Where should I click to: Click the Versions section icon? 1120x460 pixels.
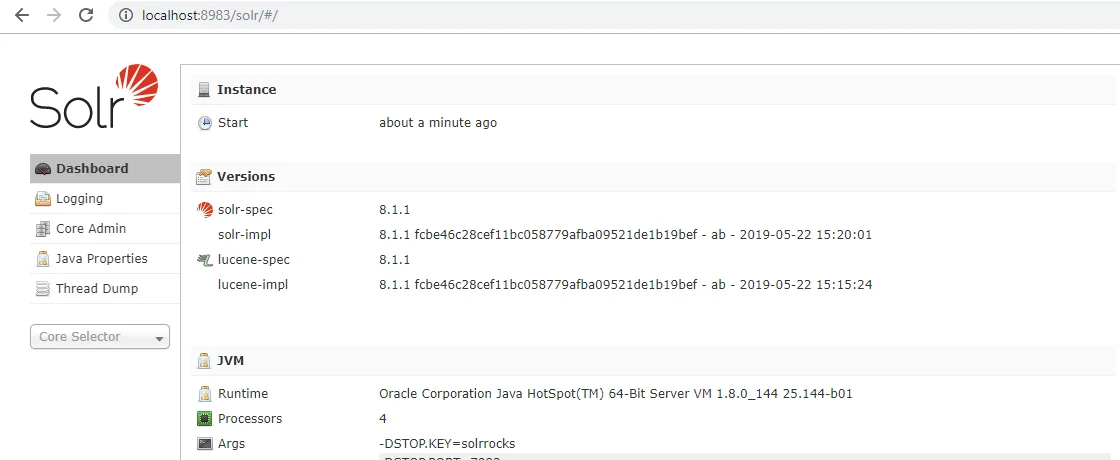coord(204,176)
